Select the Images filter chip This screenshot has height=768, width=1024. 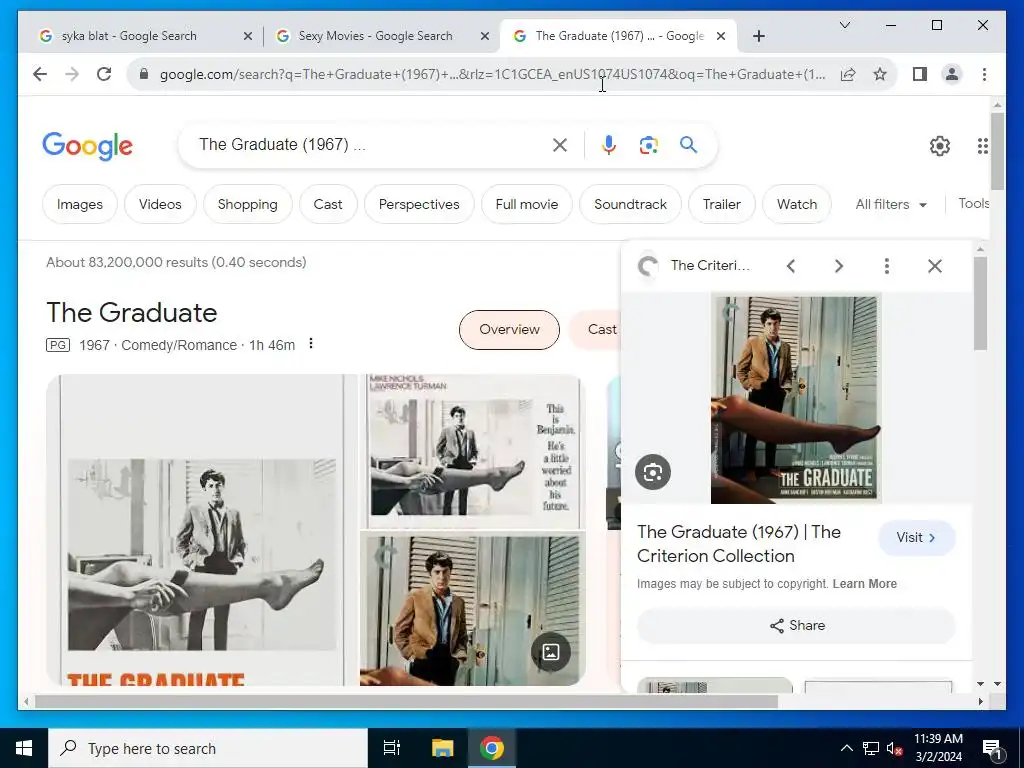80,204
